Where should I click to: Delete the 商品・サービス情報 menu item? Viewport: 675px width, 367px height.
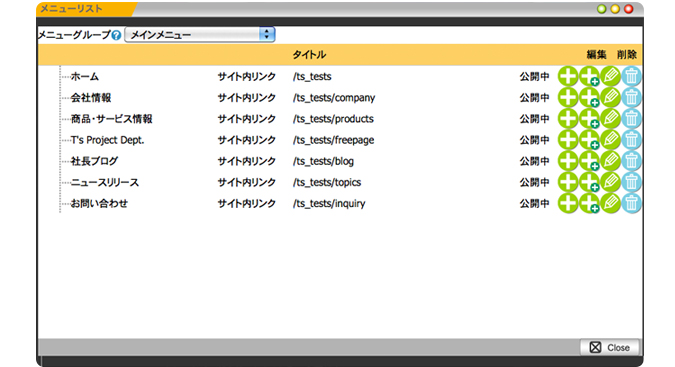[x=631, y=118]
